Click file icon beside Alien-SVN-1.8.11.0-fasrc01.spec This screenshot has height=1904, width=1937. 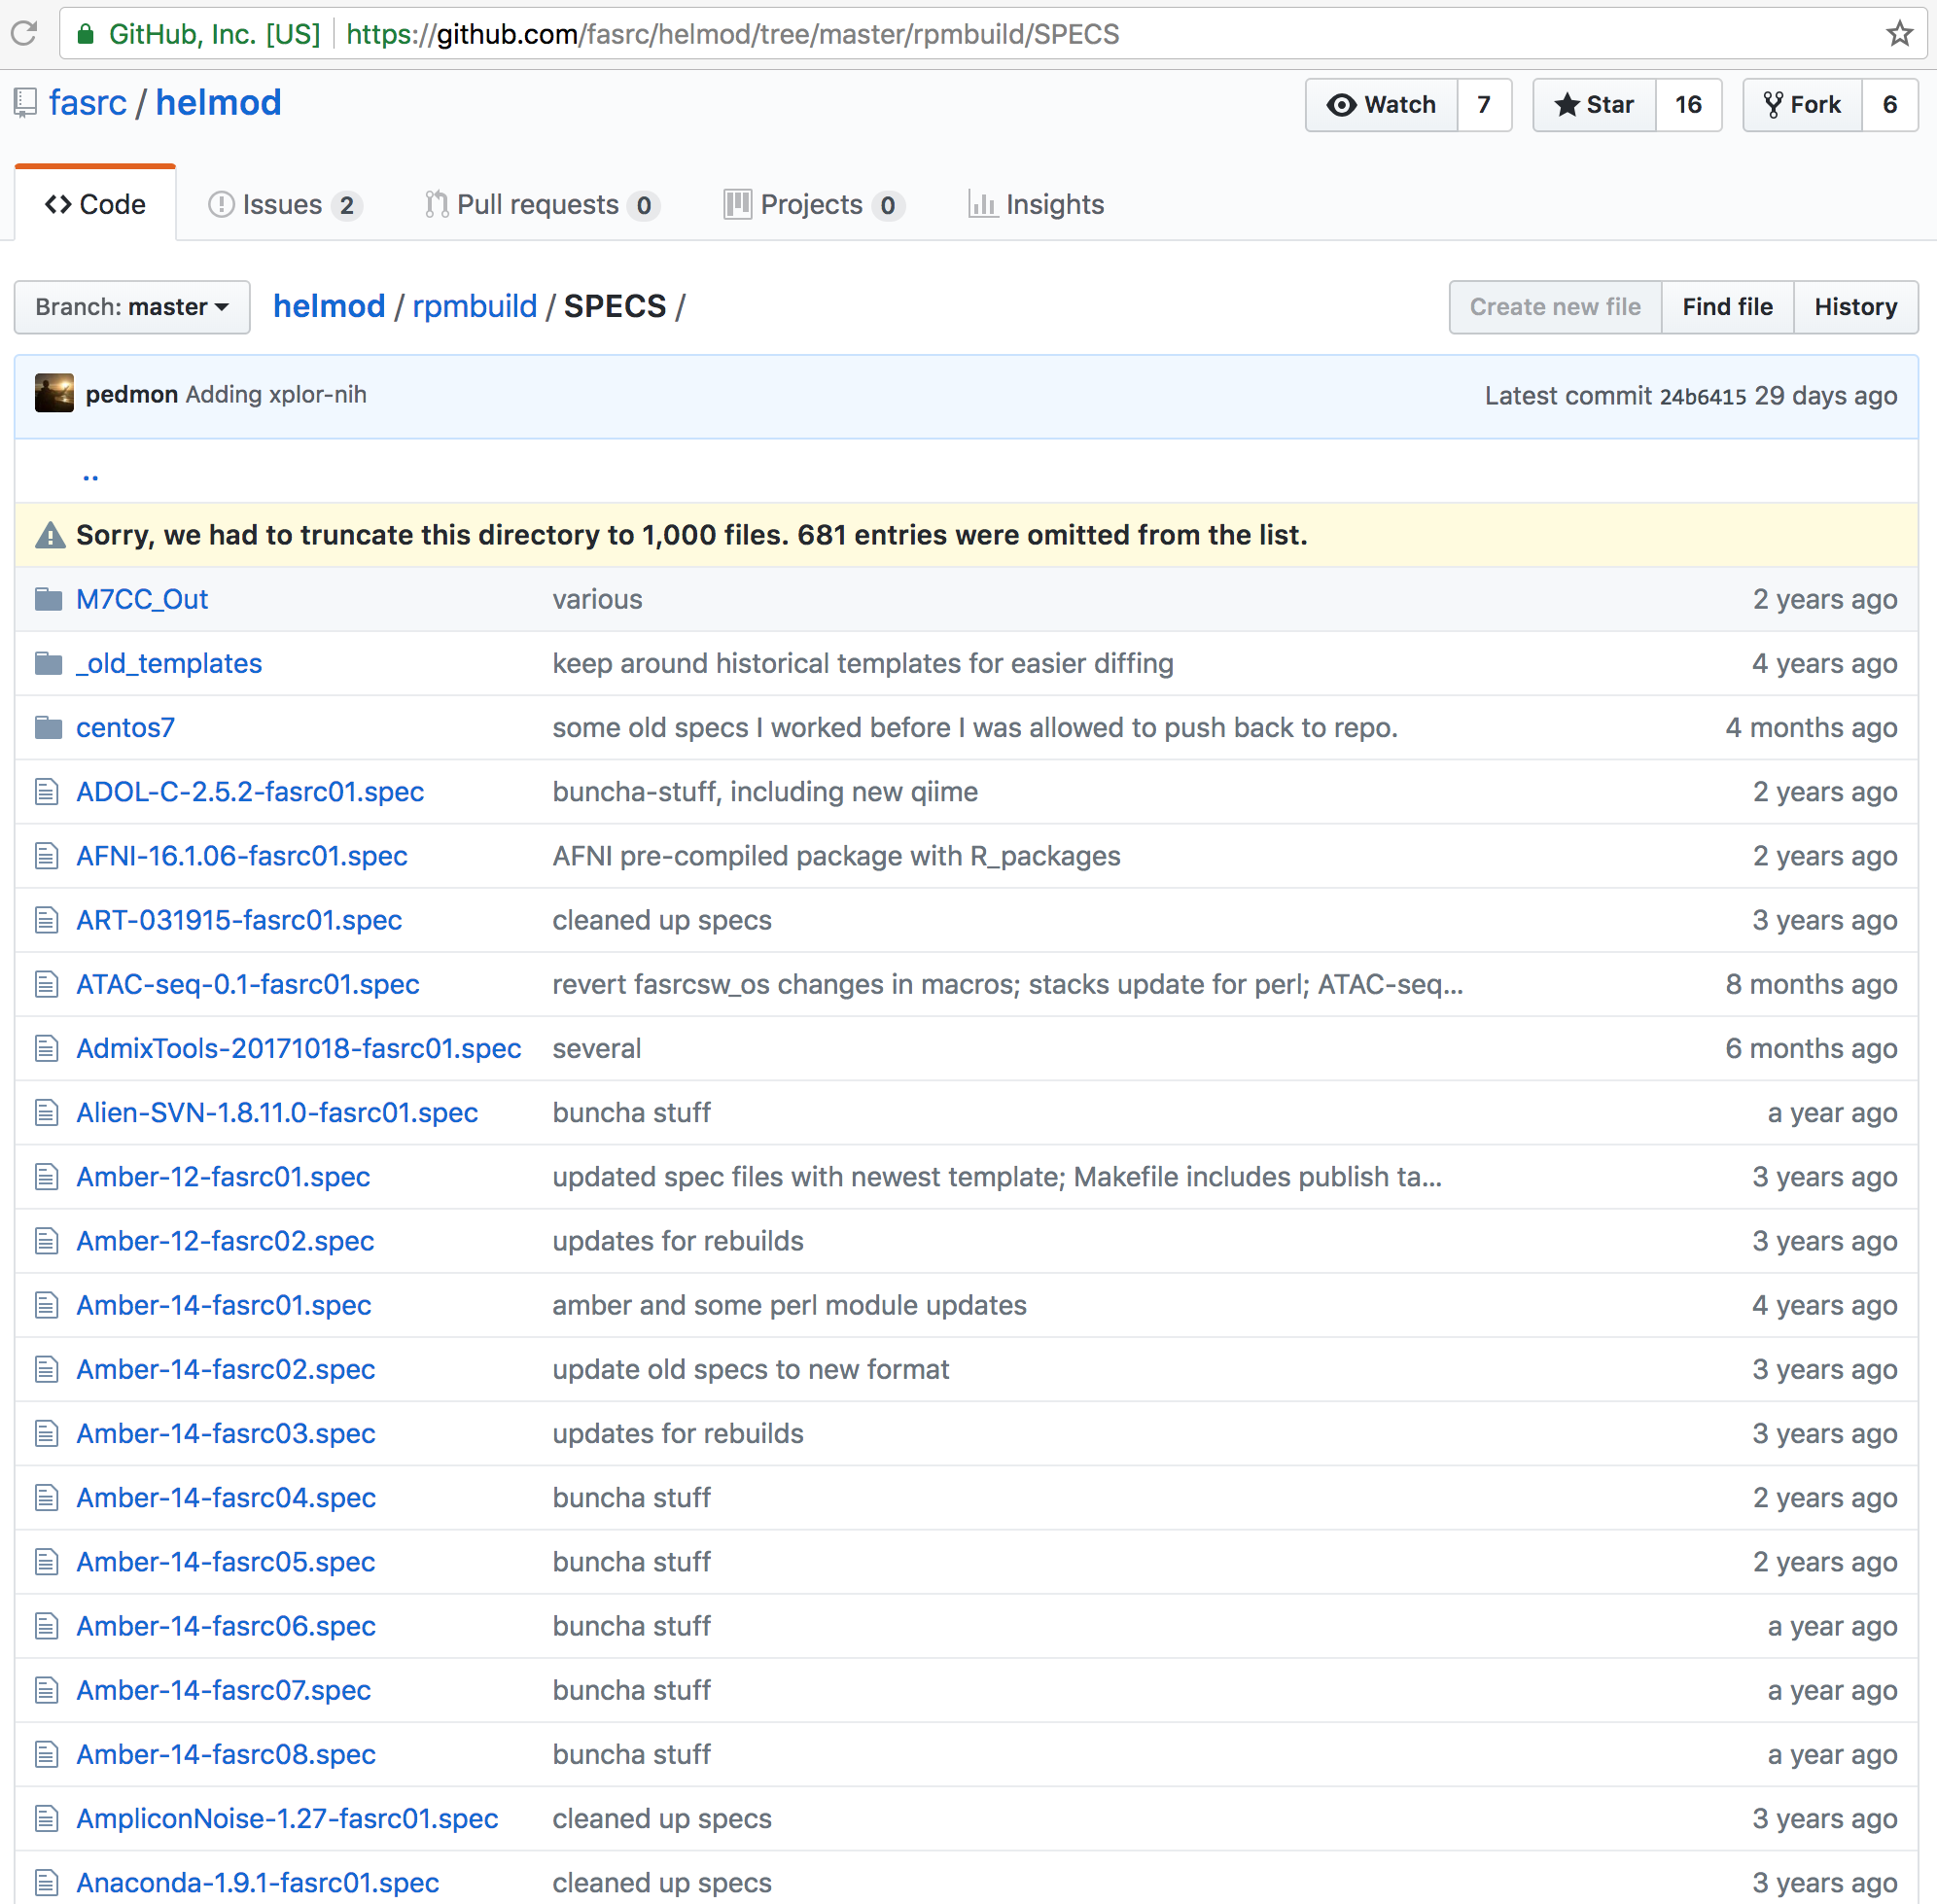[47, 1112]
